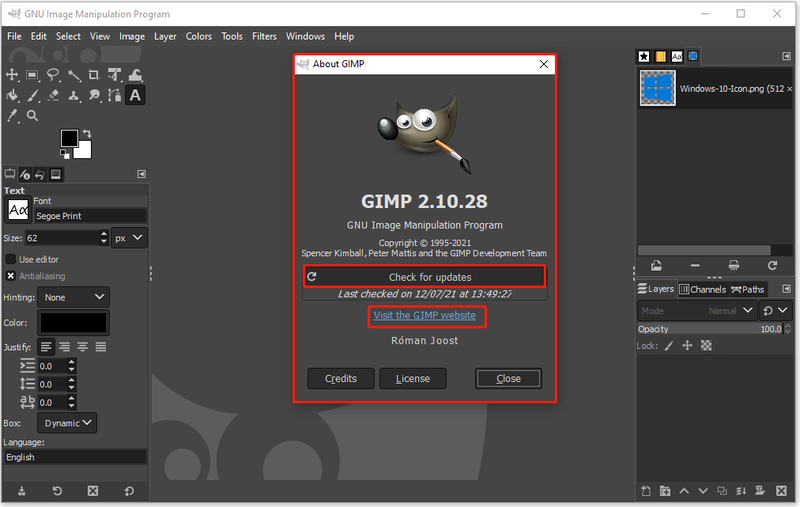The width and height of the screenshot is (800, 507).
Task: Select the Free Select lasso tool
Action: click(x=53, y=75)
